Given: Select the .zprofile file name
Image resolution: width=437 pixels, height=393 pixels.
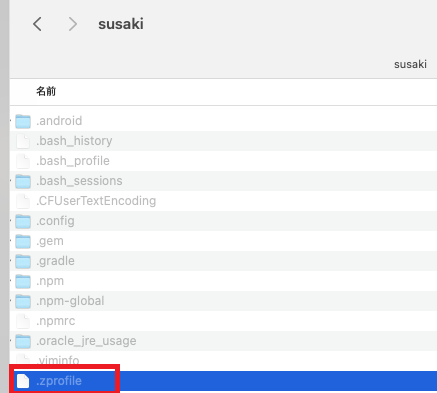Looking at the screenshot, I should [59, 381].
